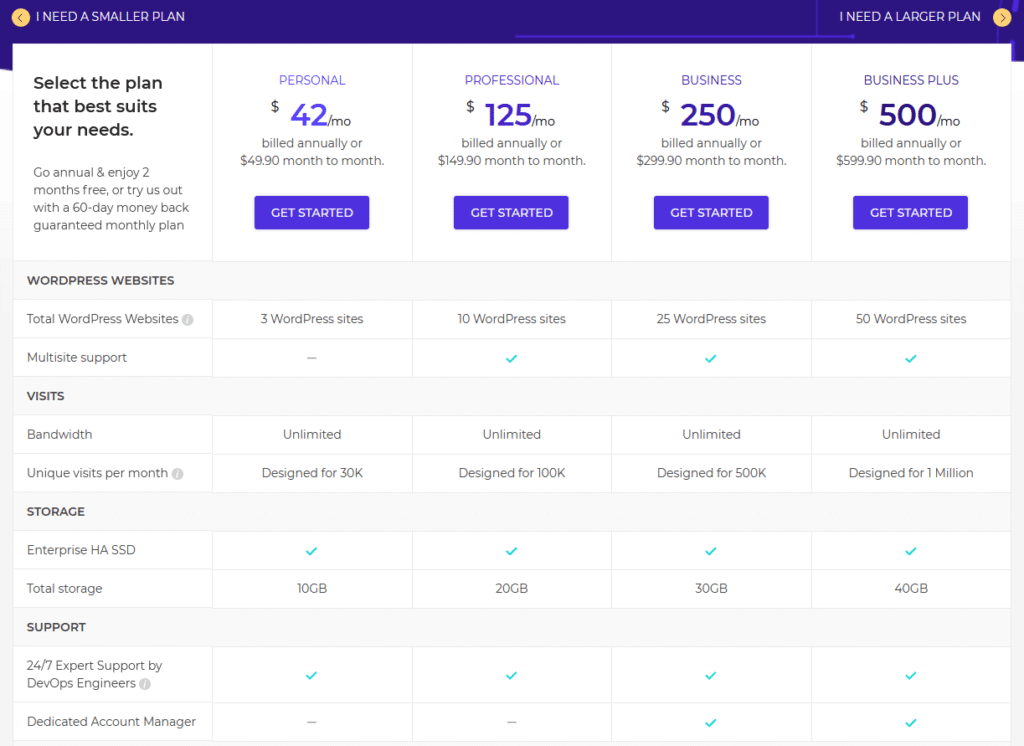Click '$49.90 month to month' text
The width and height of the screenshot is (1024, 746).
coord(312,161)
